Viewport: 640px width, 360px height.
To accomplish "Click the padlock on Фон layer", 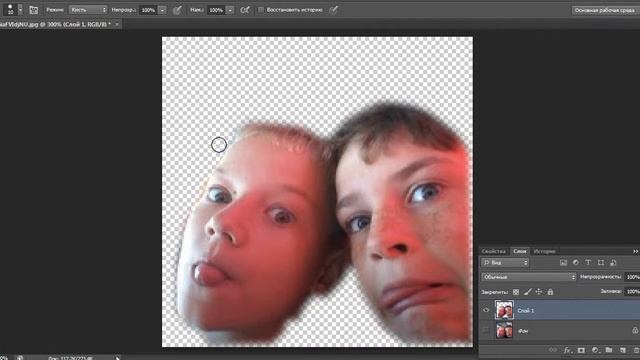I will 635,330.
